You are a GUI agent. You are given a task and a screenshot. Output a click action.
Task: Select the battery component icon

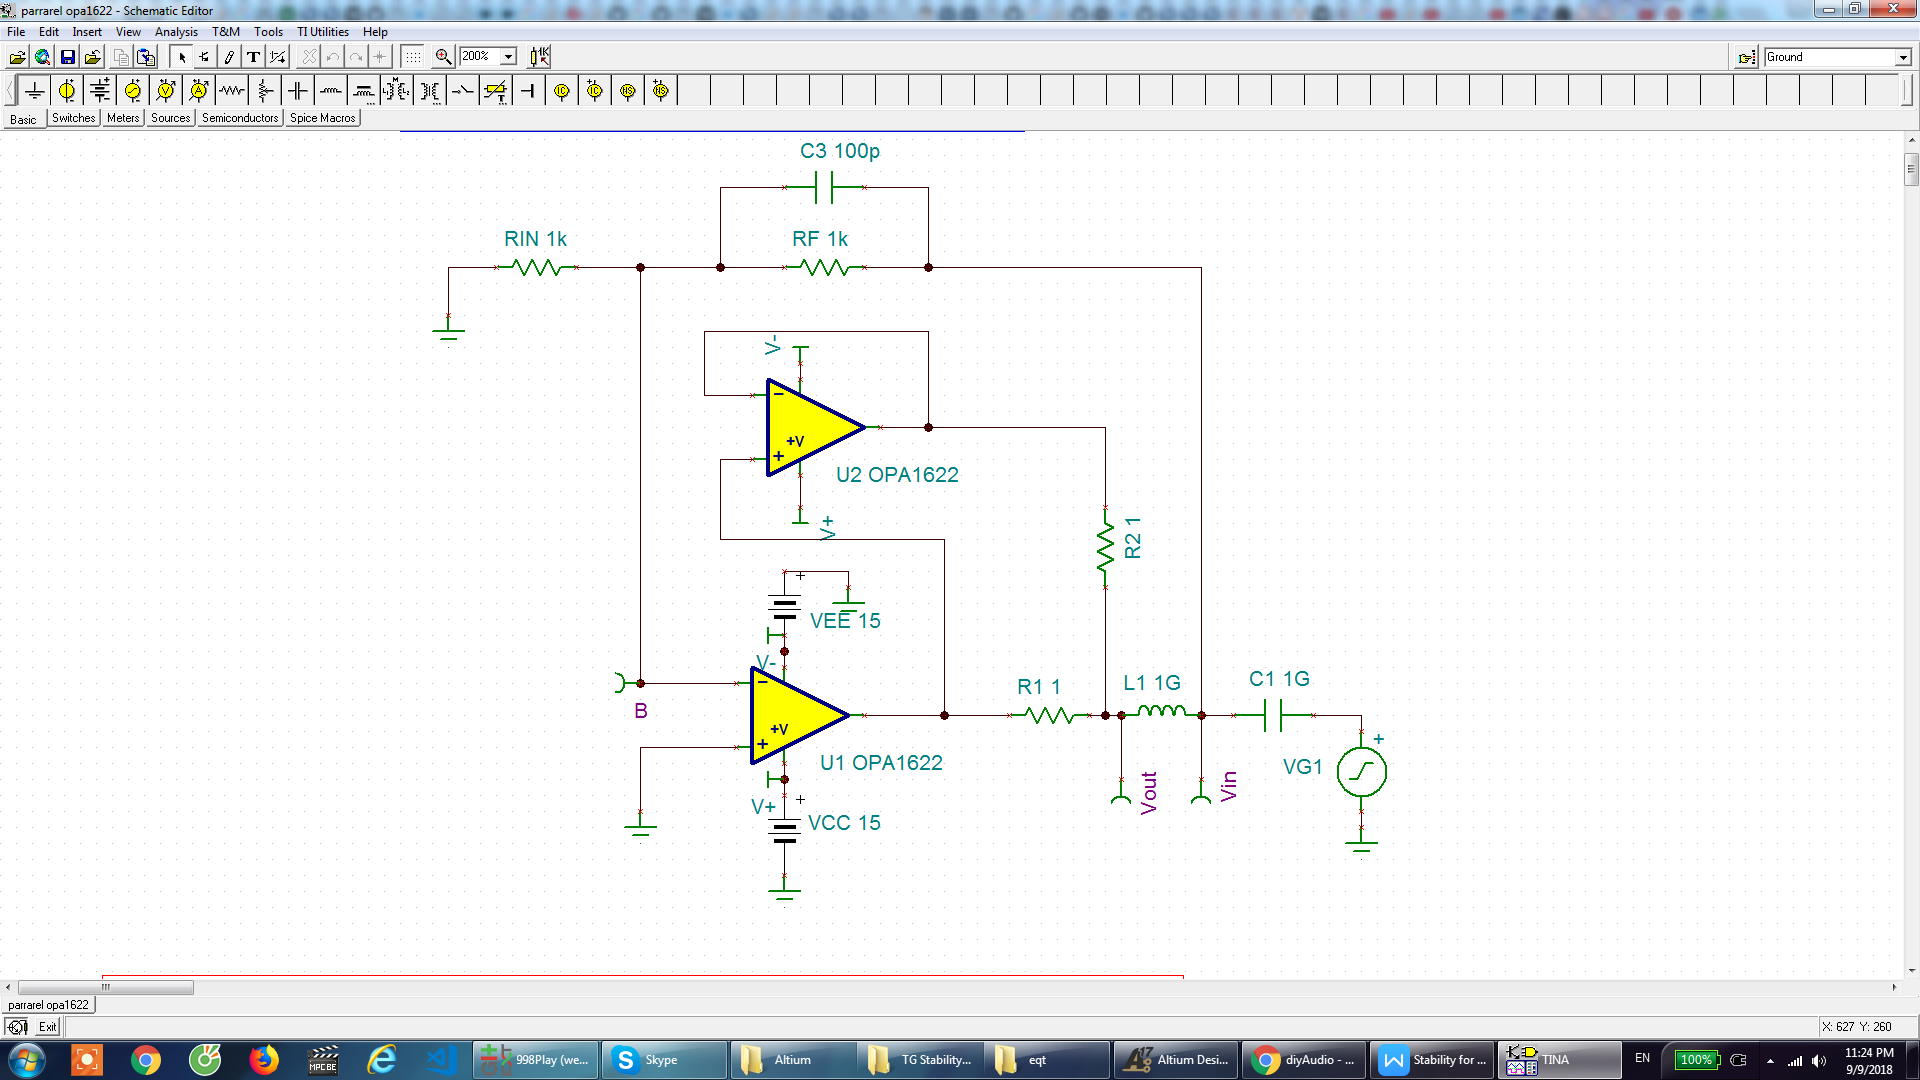pos(100,91)
